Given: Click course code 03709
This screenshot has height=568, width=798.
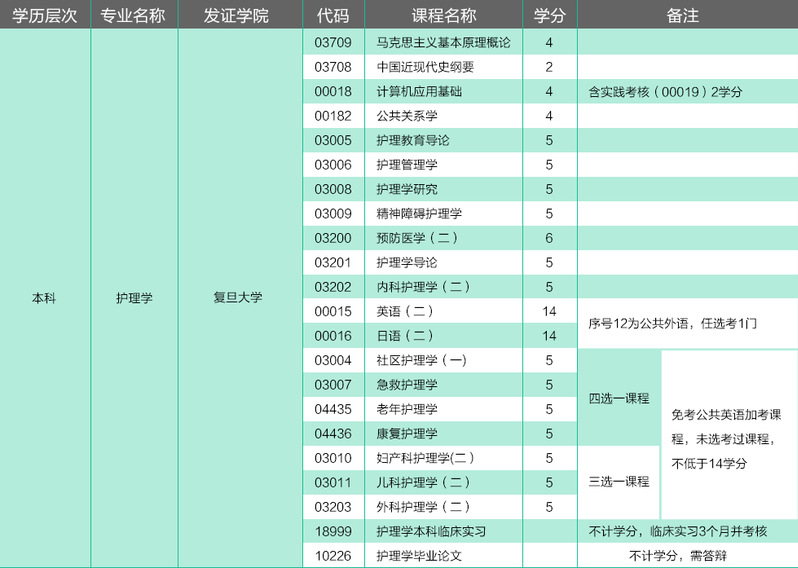Looking at the screenshot, I should (x=333, y=42).
